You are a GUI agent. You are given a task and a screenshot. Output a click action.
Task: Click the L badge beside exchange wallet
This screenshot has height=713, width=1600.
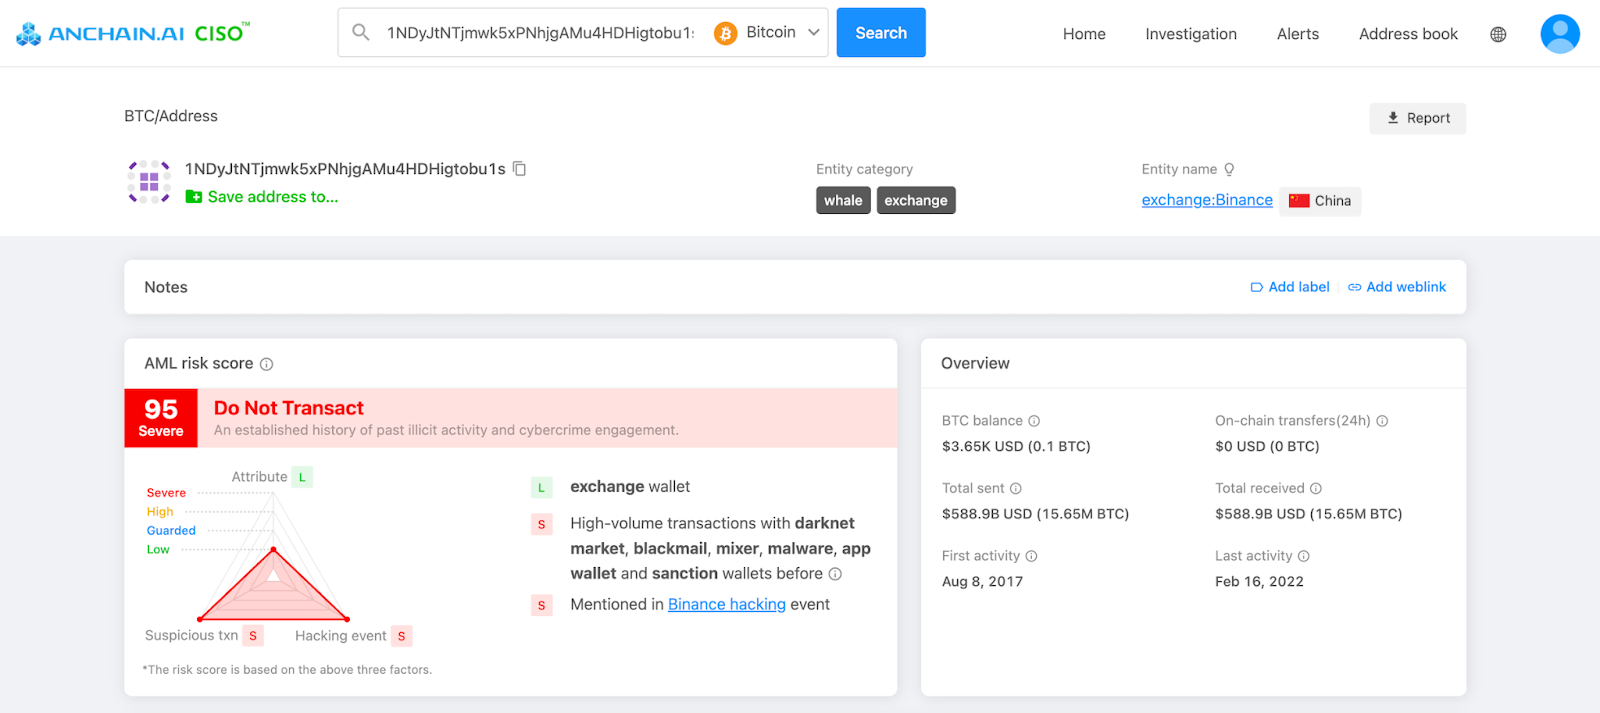point(541,488)
